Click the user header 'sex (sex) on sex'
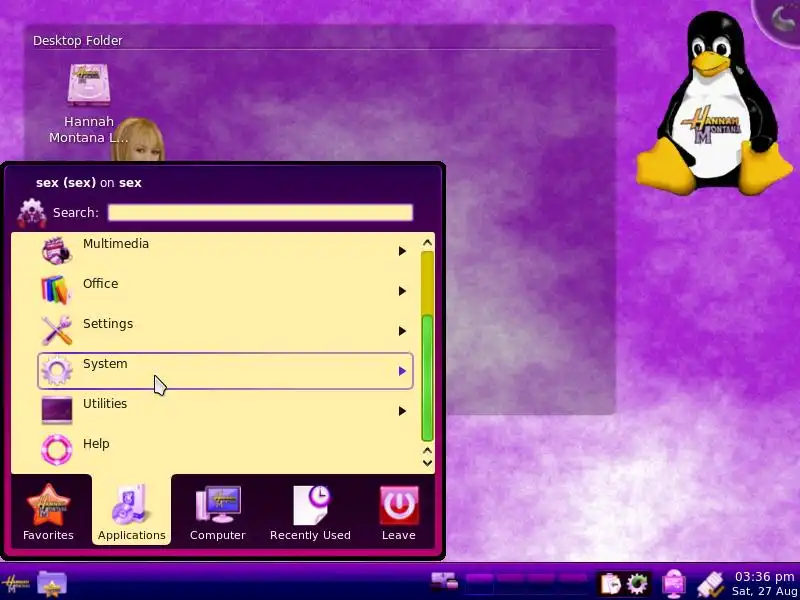Viewport: 800px width, 600px height. pos(89,183)
